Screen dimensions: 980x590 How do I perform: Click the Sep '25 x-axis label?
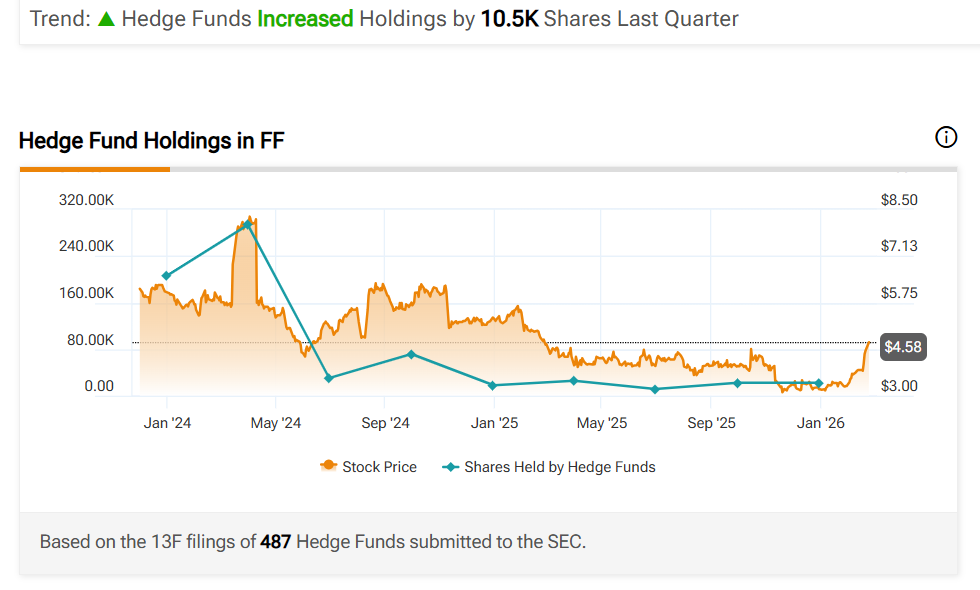pyautogui.click(x=711, y=423)
